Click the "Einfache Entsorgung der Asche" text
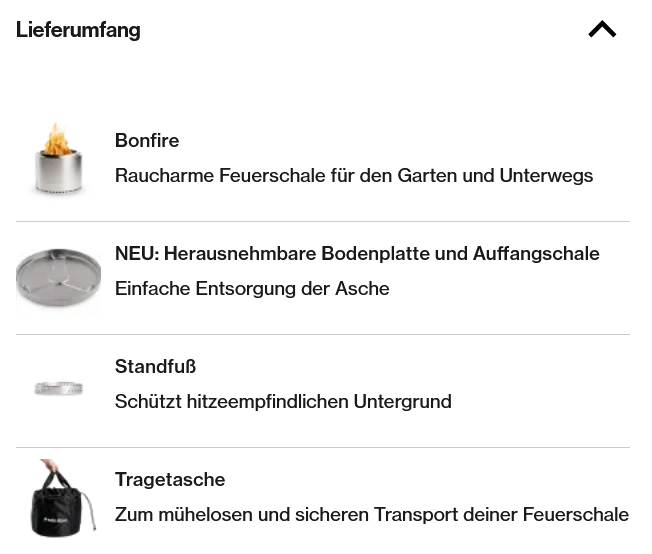Image resolution: width=652 pixels, height=554 pixels. [252, 289]
